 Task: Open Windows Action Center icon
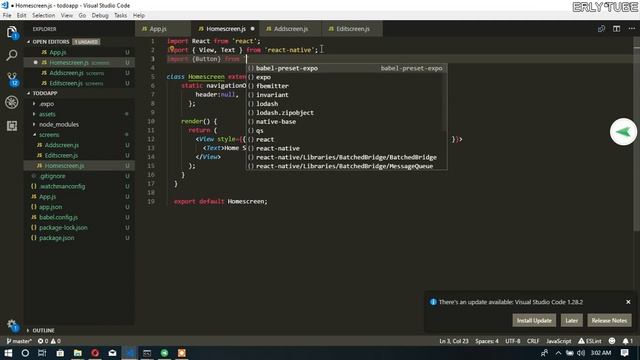click(x=624, y=353)
